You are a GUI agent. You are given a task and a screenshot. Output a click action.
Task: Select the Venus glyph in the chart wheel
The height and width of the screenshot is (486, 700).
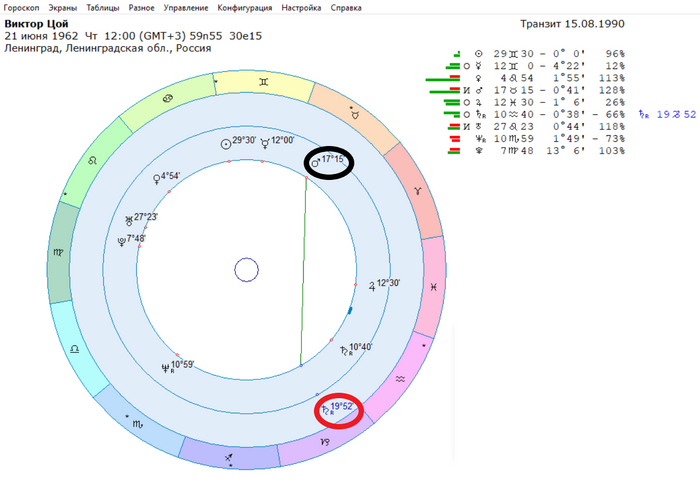[x=157, y=179]
